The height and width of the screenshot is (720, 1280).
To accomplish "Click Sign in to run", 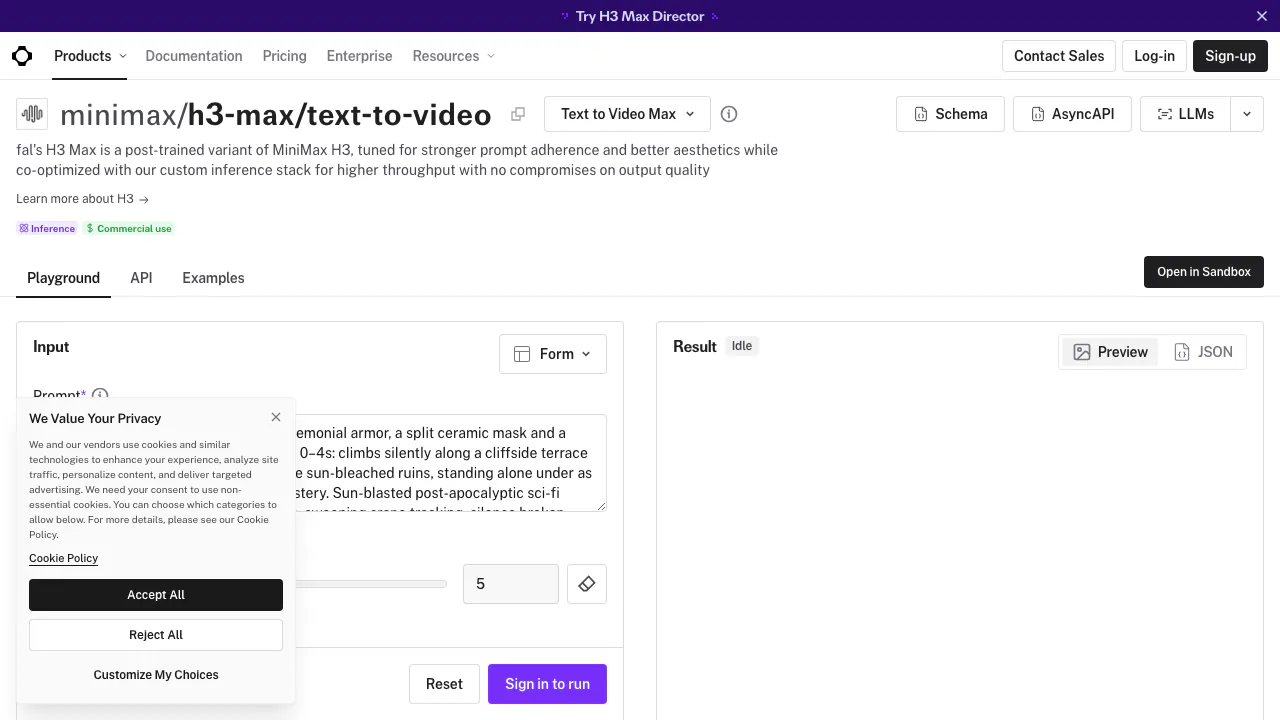I will tap(547, 684).
